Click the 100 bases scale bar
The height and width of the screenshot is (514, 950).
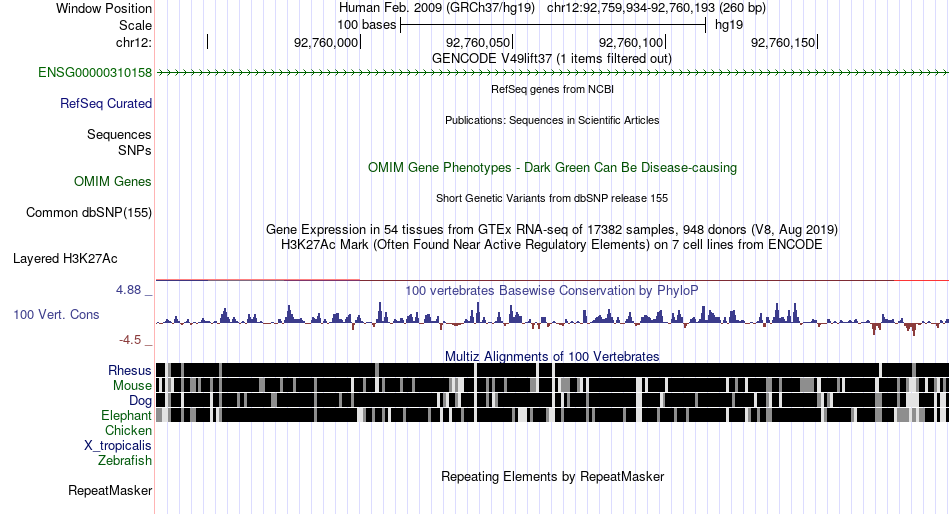[553, 25]
